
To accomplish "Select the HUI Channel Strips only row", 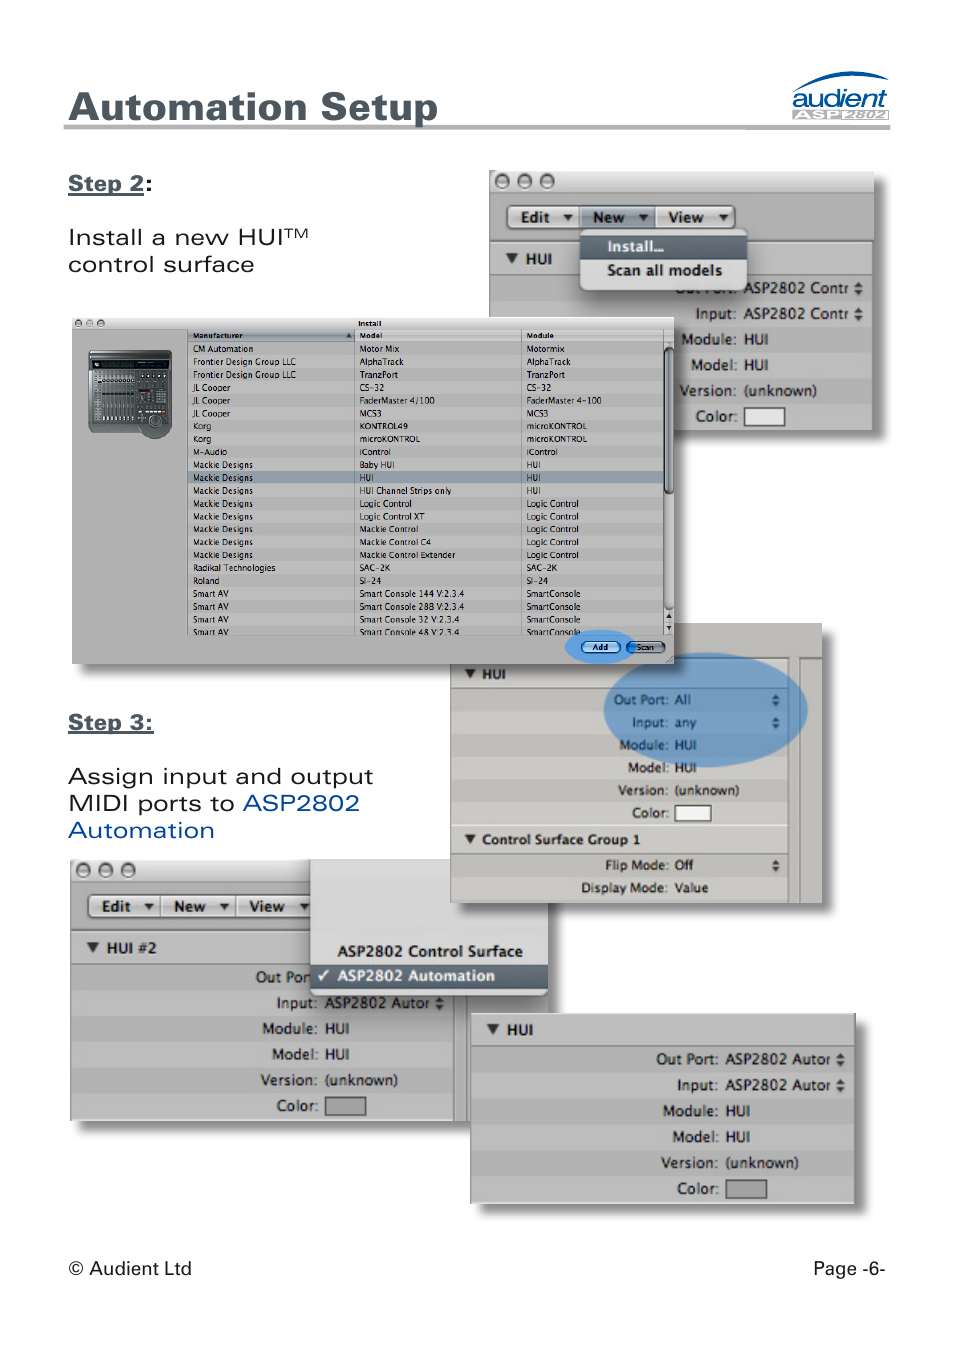I will [x=425, y=491].
